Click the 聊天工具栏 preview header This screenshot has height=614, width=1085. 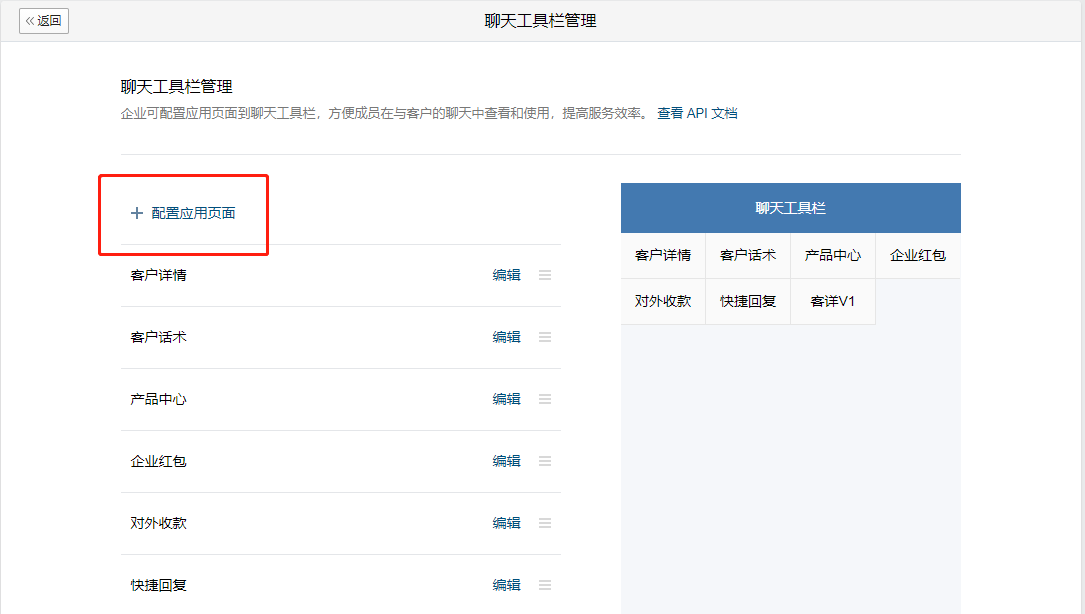pyautogui.click(x=791, y=208)
